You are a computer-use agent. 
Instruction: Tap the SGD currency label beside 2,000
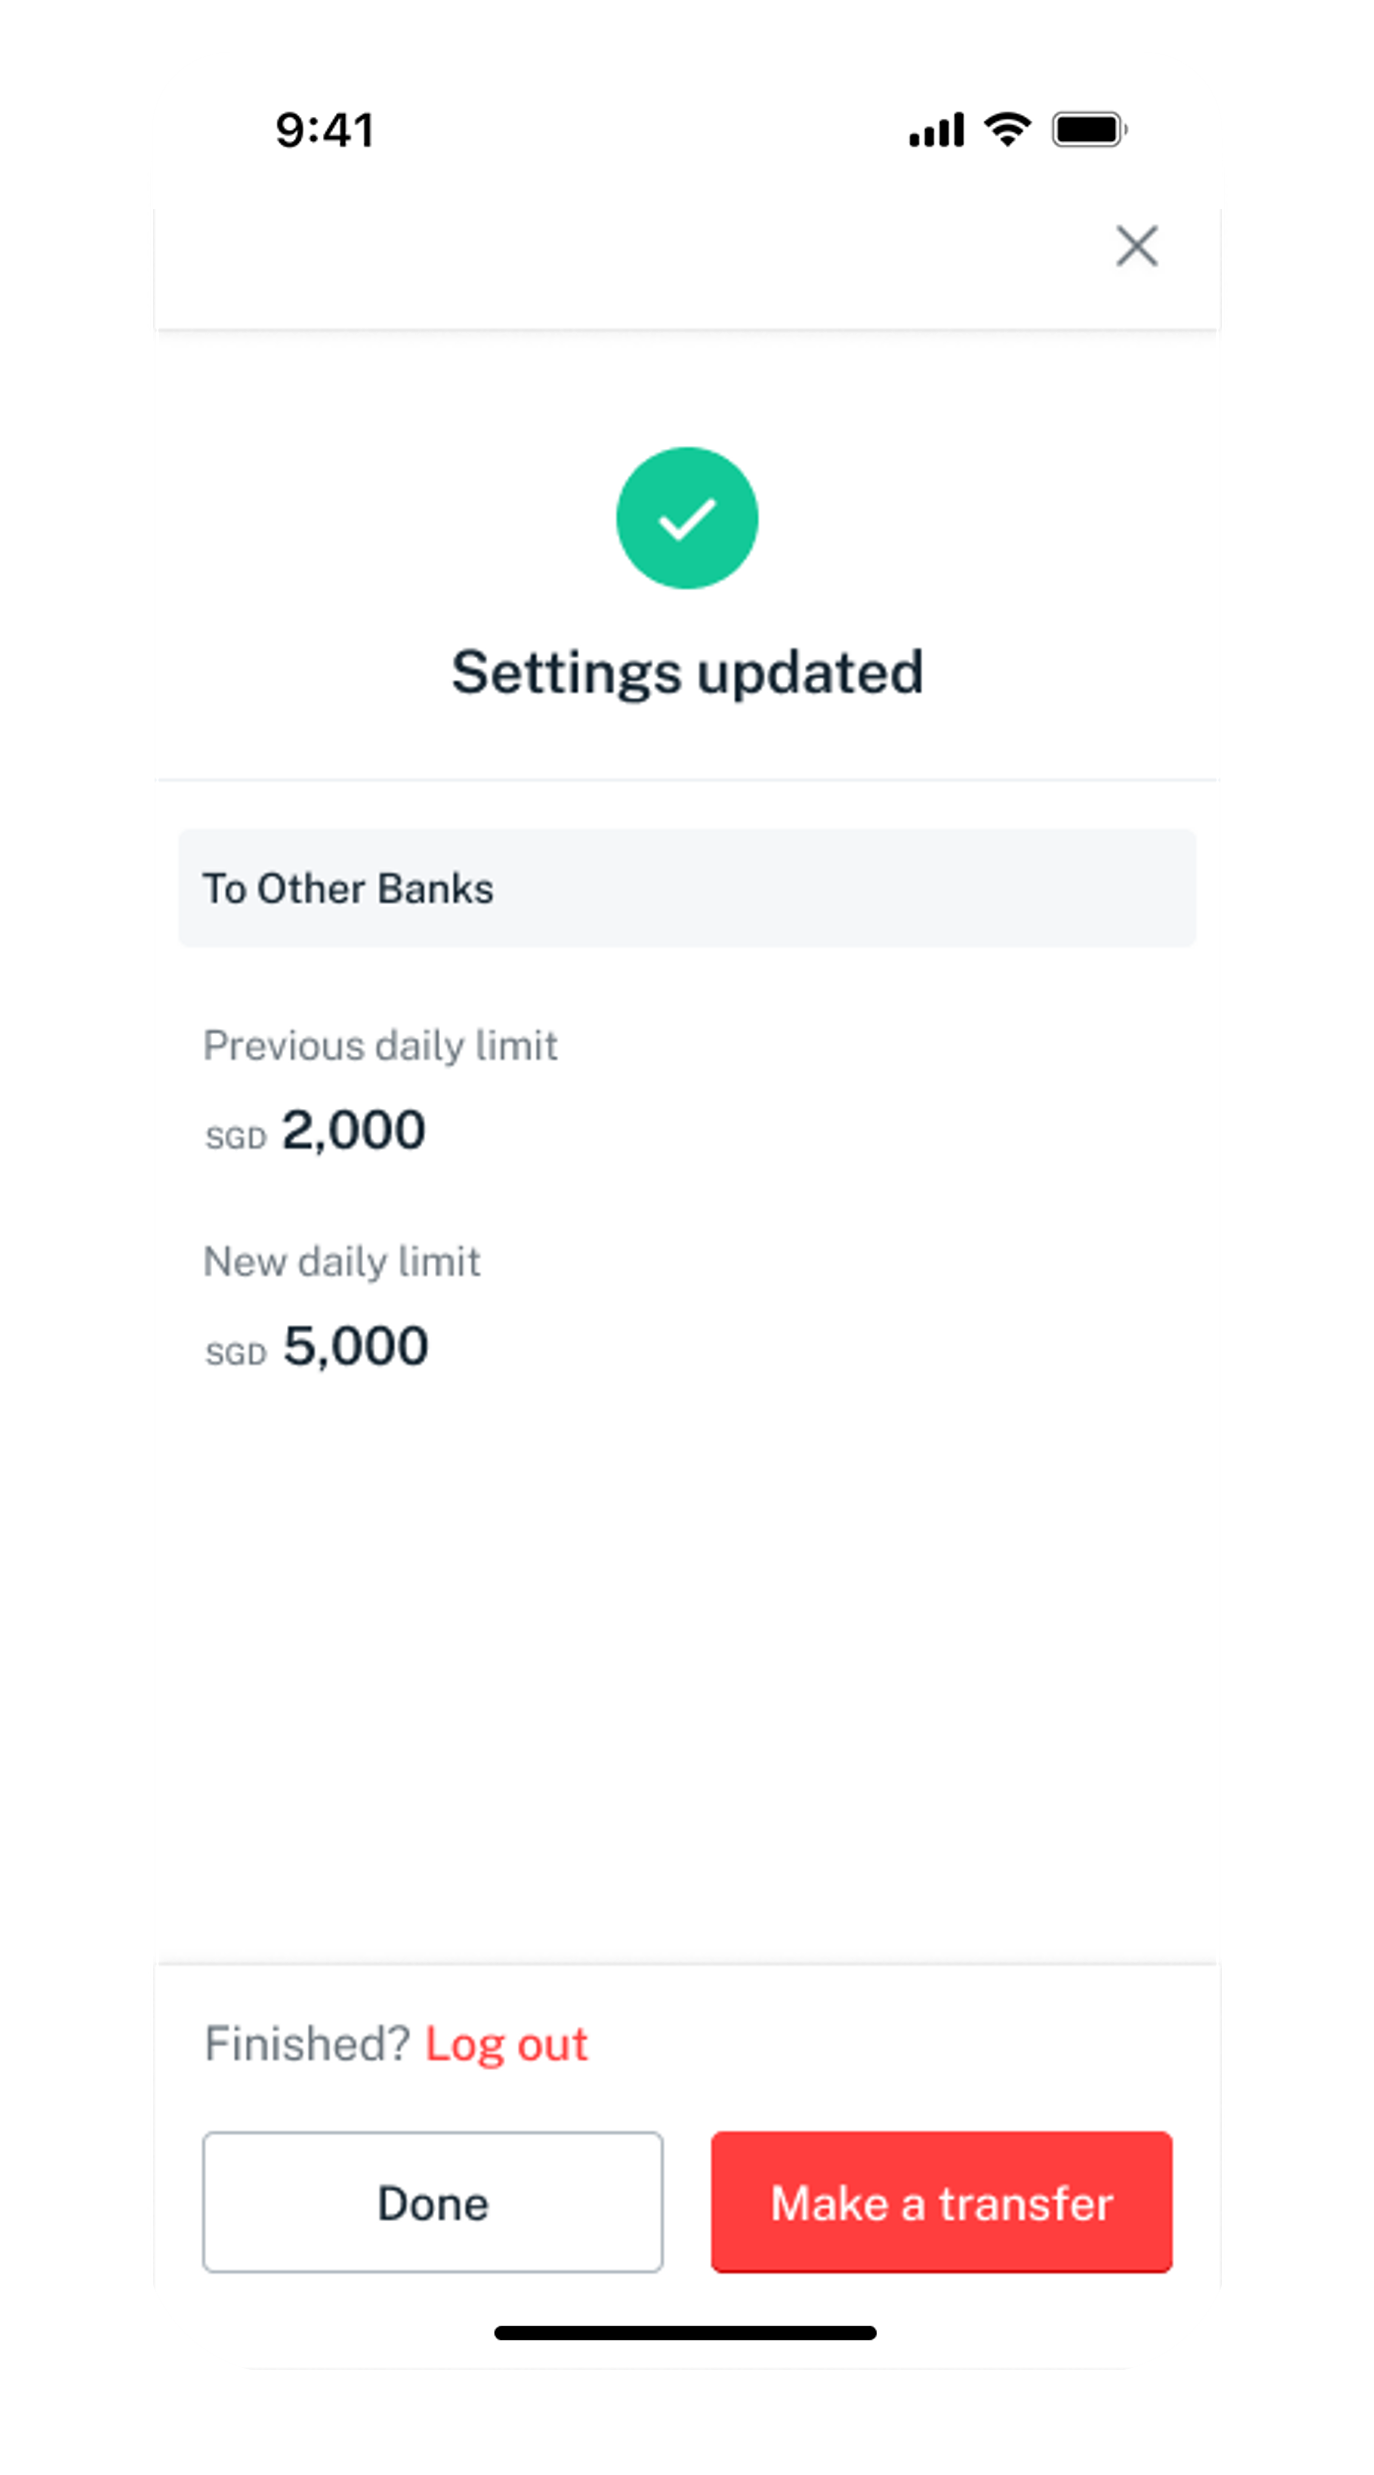click(236, 1138)
